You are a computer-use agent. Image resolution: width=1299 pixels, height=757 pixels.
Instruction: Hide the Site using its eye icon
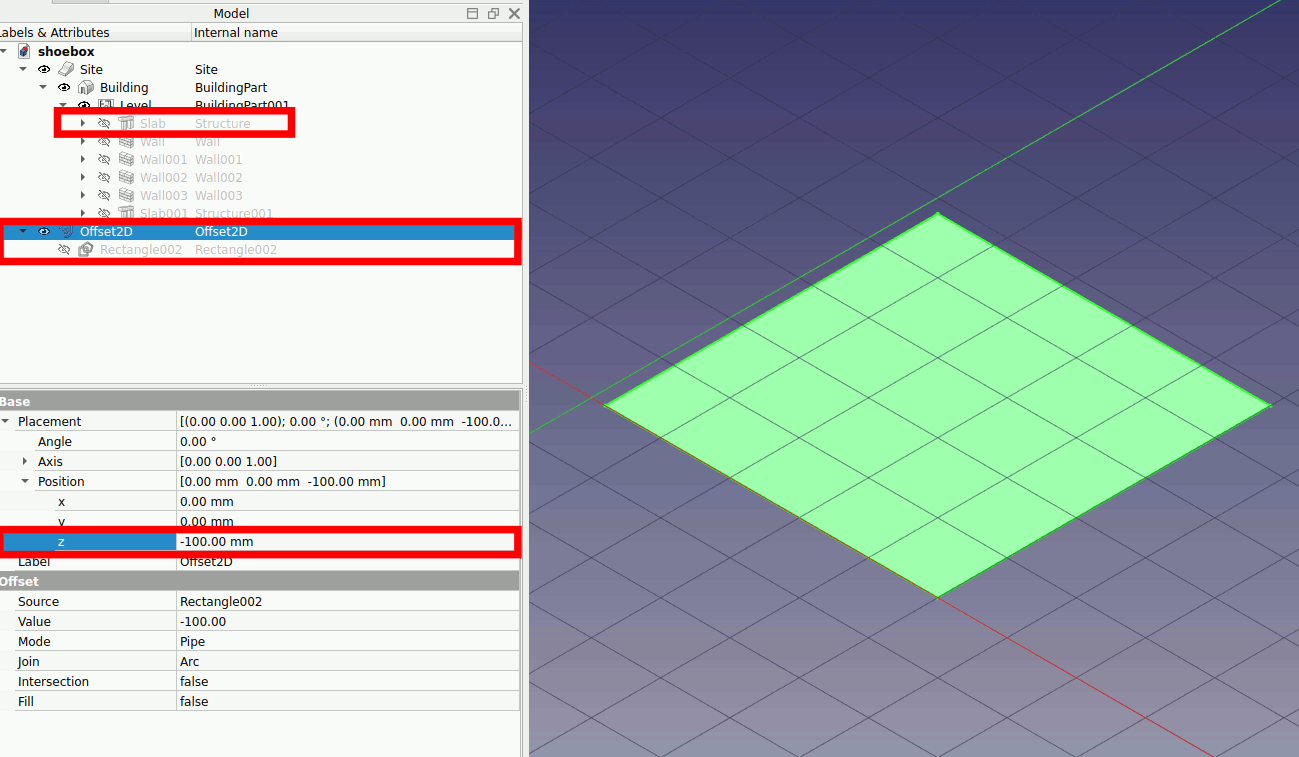tap(44, 69)
